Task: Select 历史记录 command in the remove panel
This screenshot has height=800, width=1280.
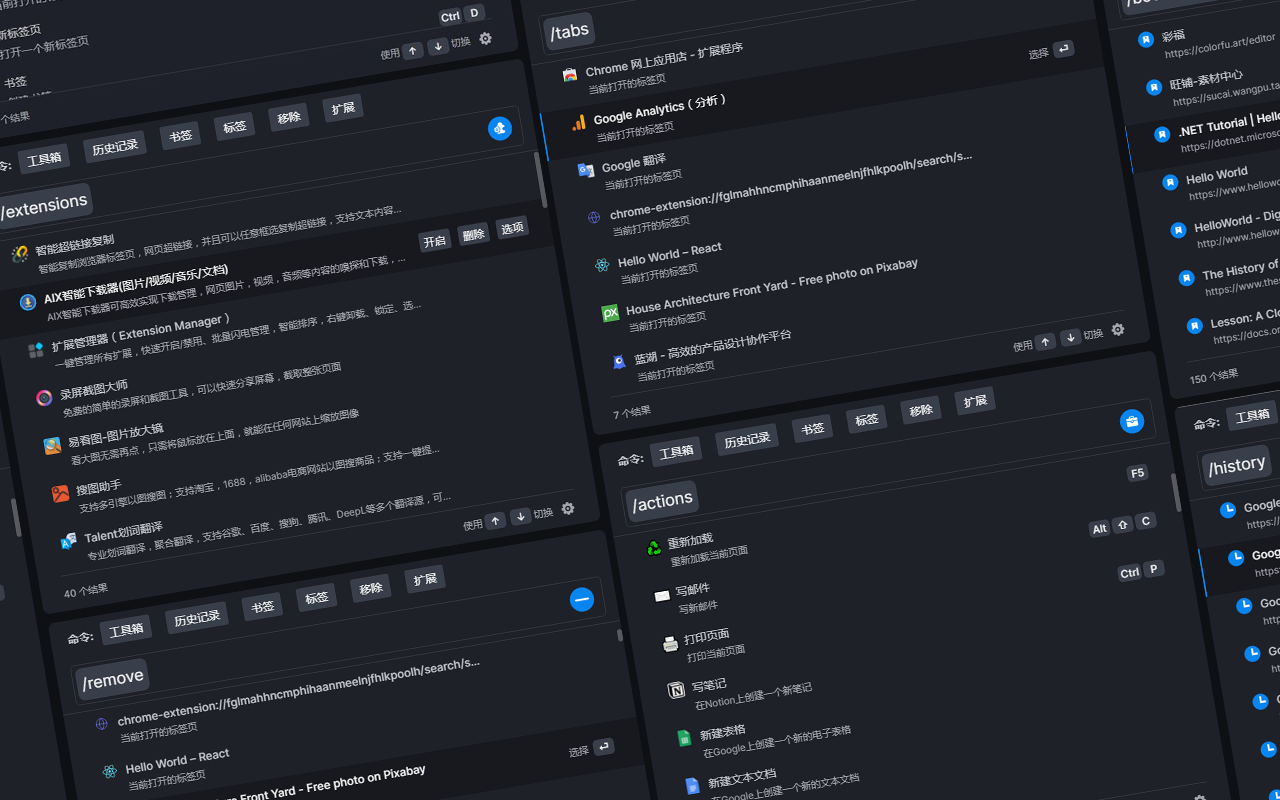Action: pyautogui.click(x=197, y=617)
